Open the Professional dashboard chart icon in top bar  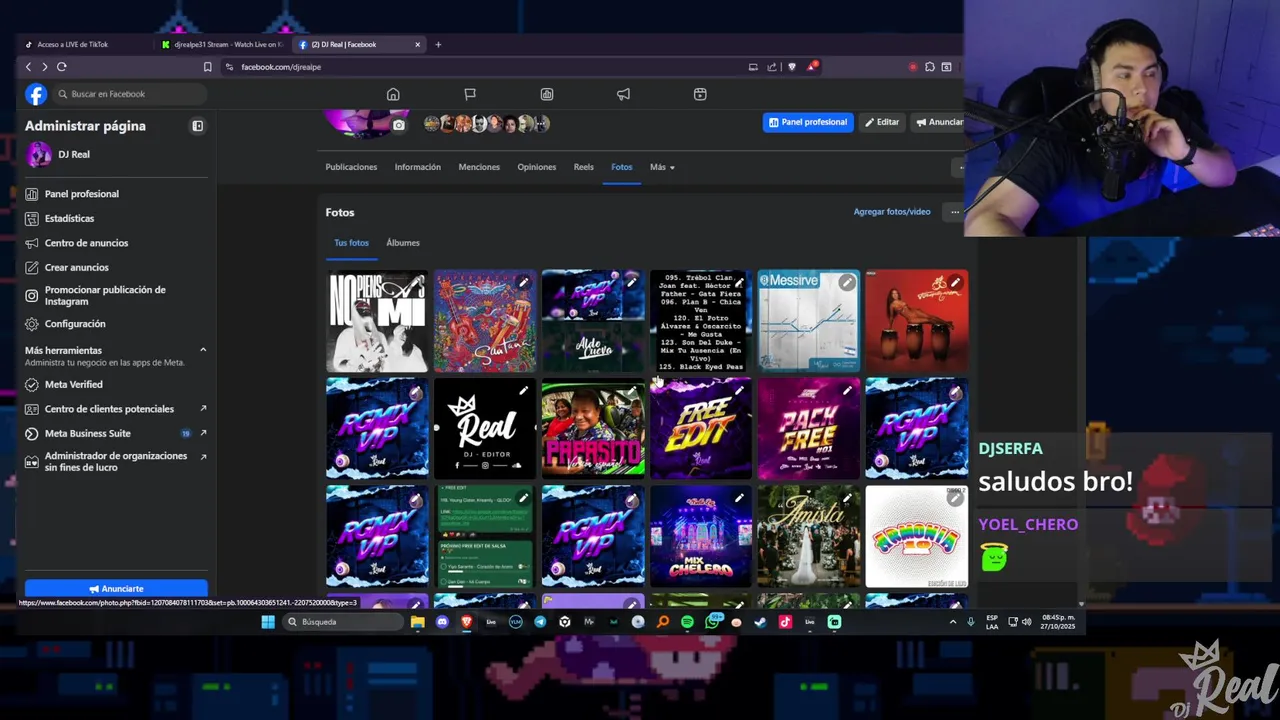click(547, 94)
